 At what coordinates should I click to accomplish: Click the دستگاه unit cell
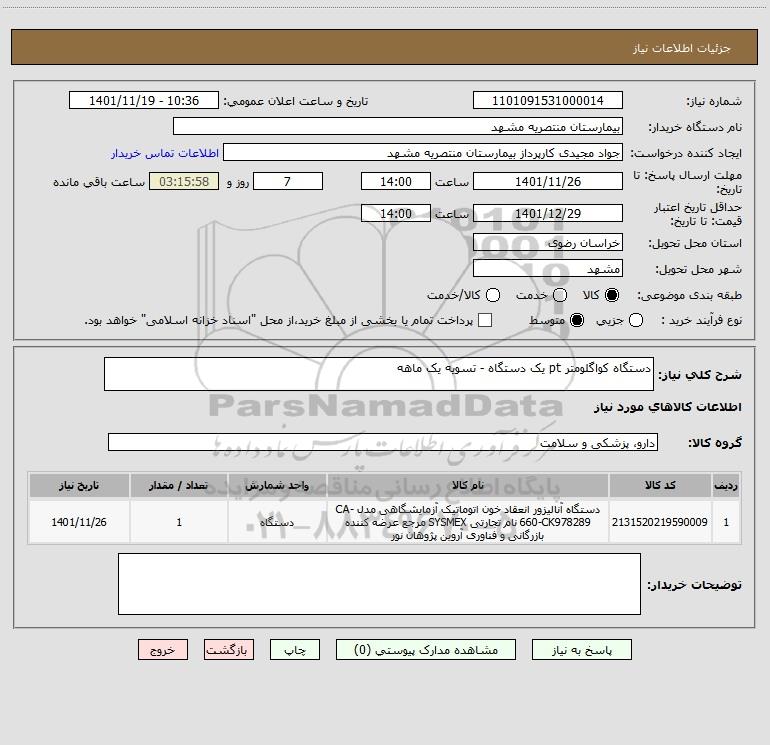tap(277, 522)
